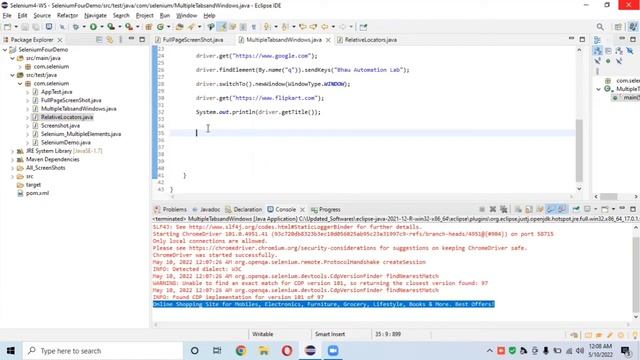
Task: Maximize the editor area
Action: tap(582, 40)
